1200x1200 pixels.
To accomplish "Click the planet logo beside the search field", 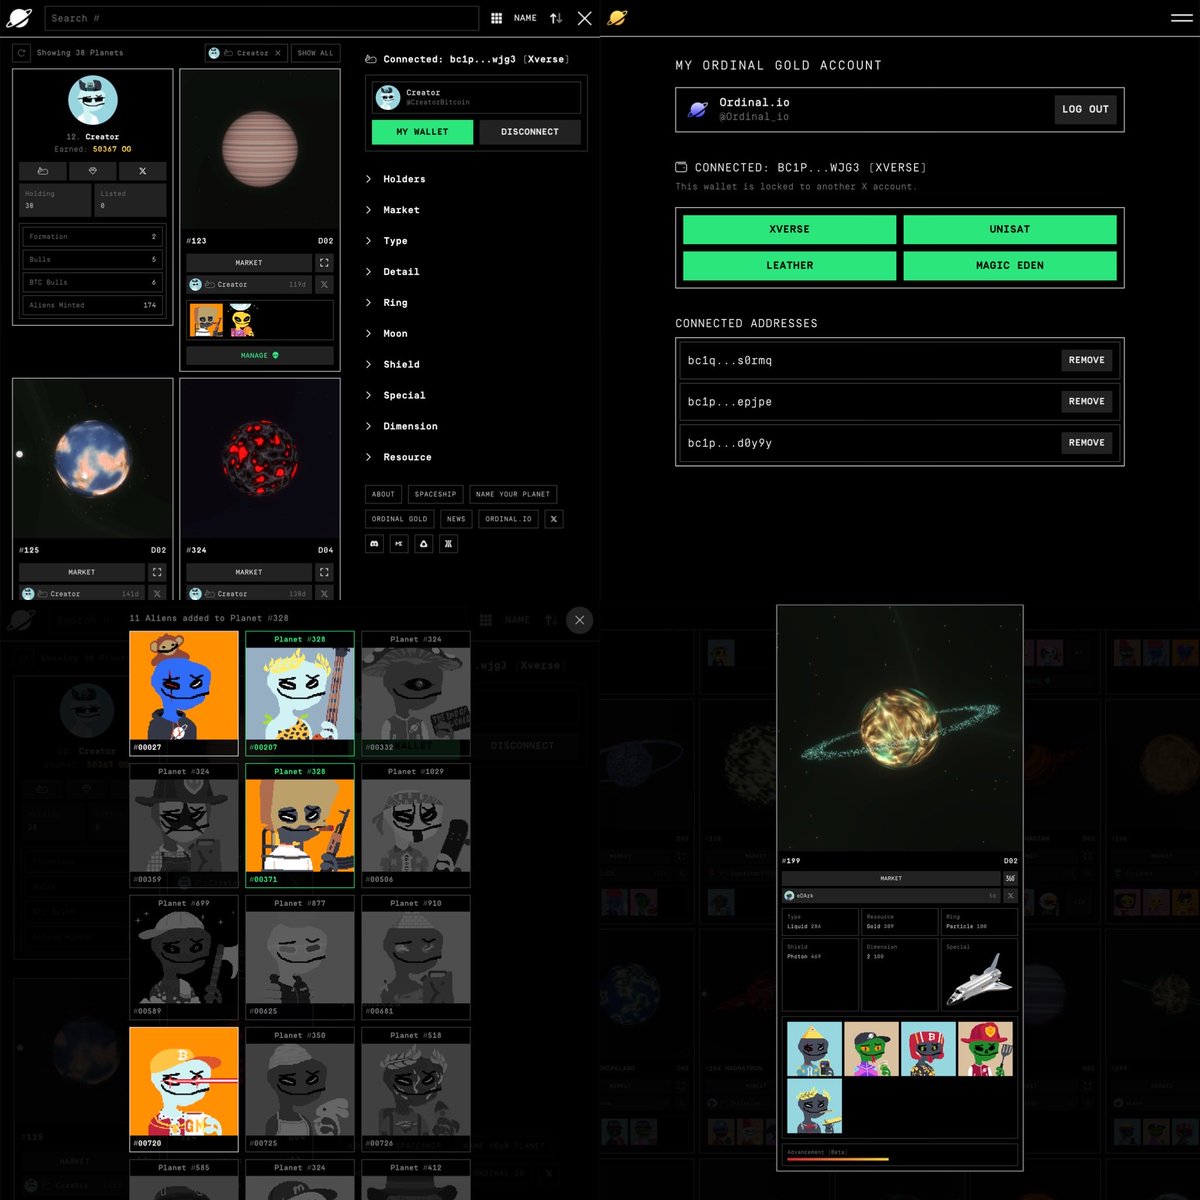I will tap(21, 18).
